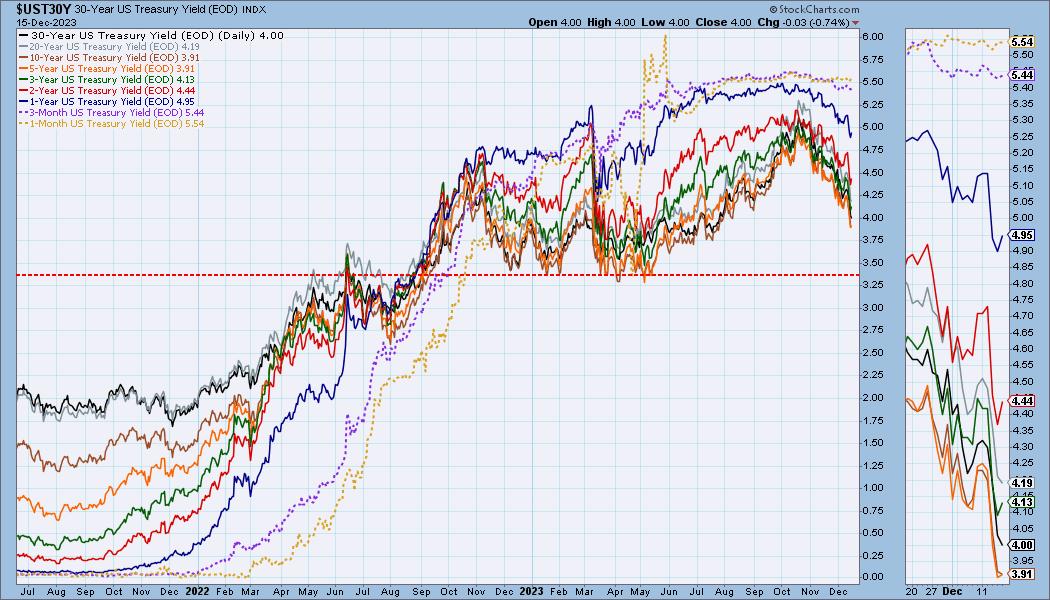Click the Open 4.00 header value
This screenshot has width=1050, height=600.
[x=554, y=22]
